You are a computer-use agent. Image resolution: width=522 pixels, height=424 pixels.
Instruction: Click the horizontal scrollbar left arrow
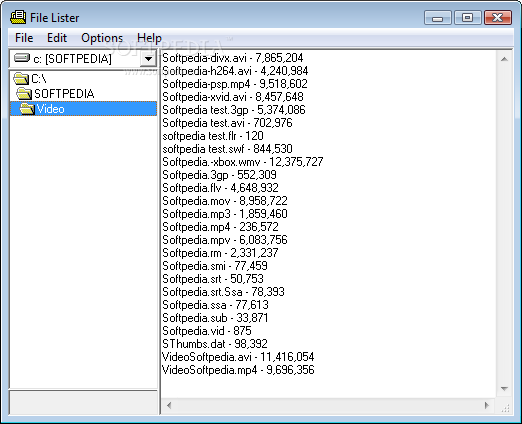tap(169, 405)
